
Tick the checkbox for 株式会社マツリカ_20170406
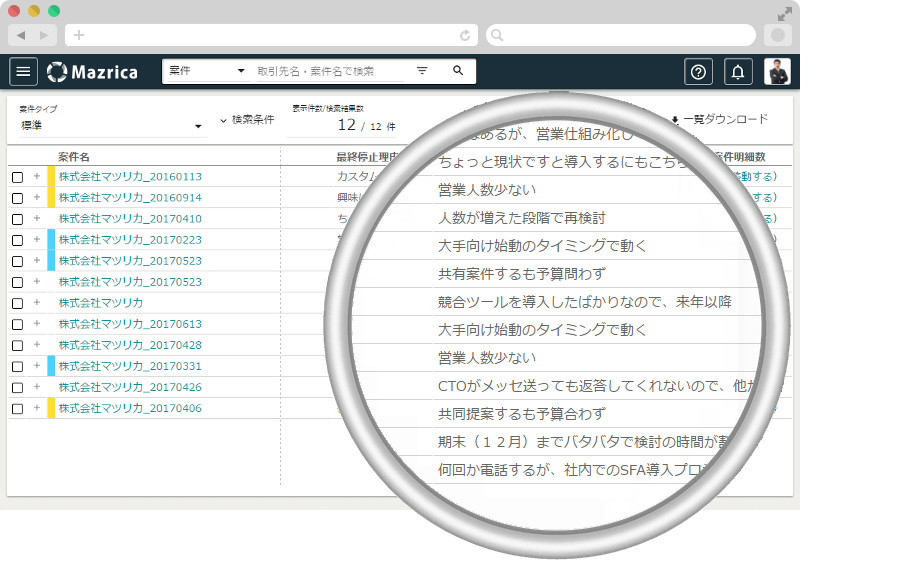17,408
